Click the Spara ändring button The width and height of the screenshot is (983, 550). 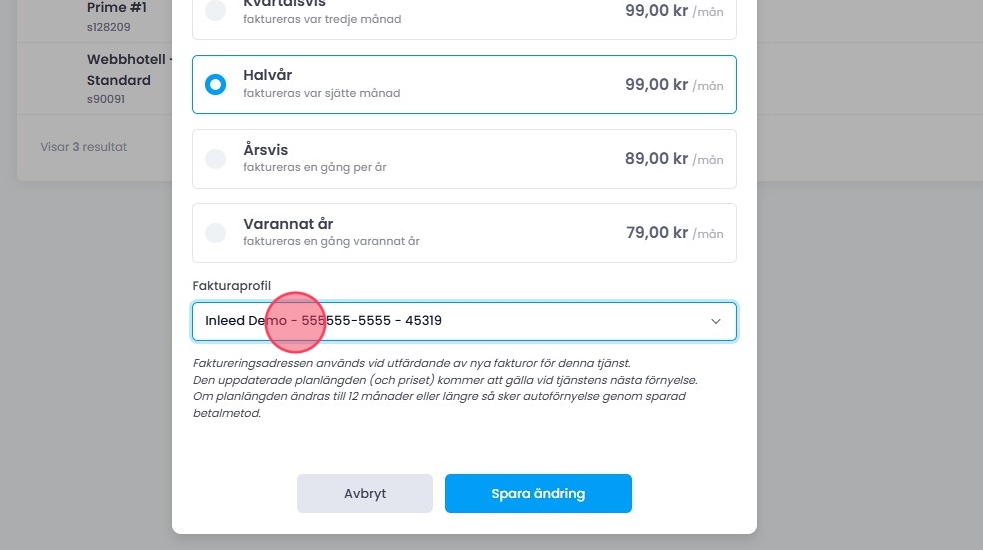click(538, 493)
